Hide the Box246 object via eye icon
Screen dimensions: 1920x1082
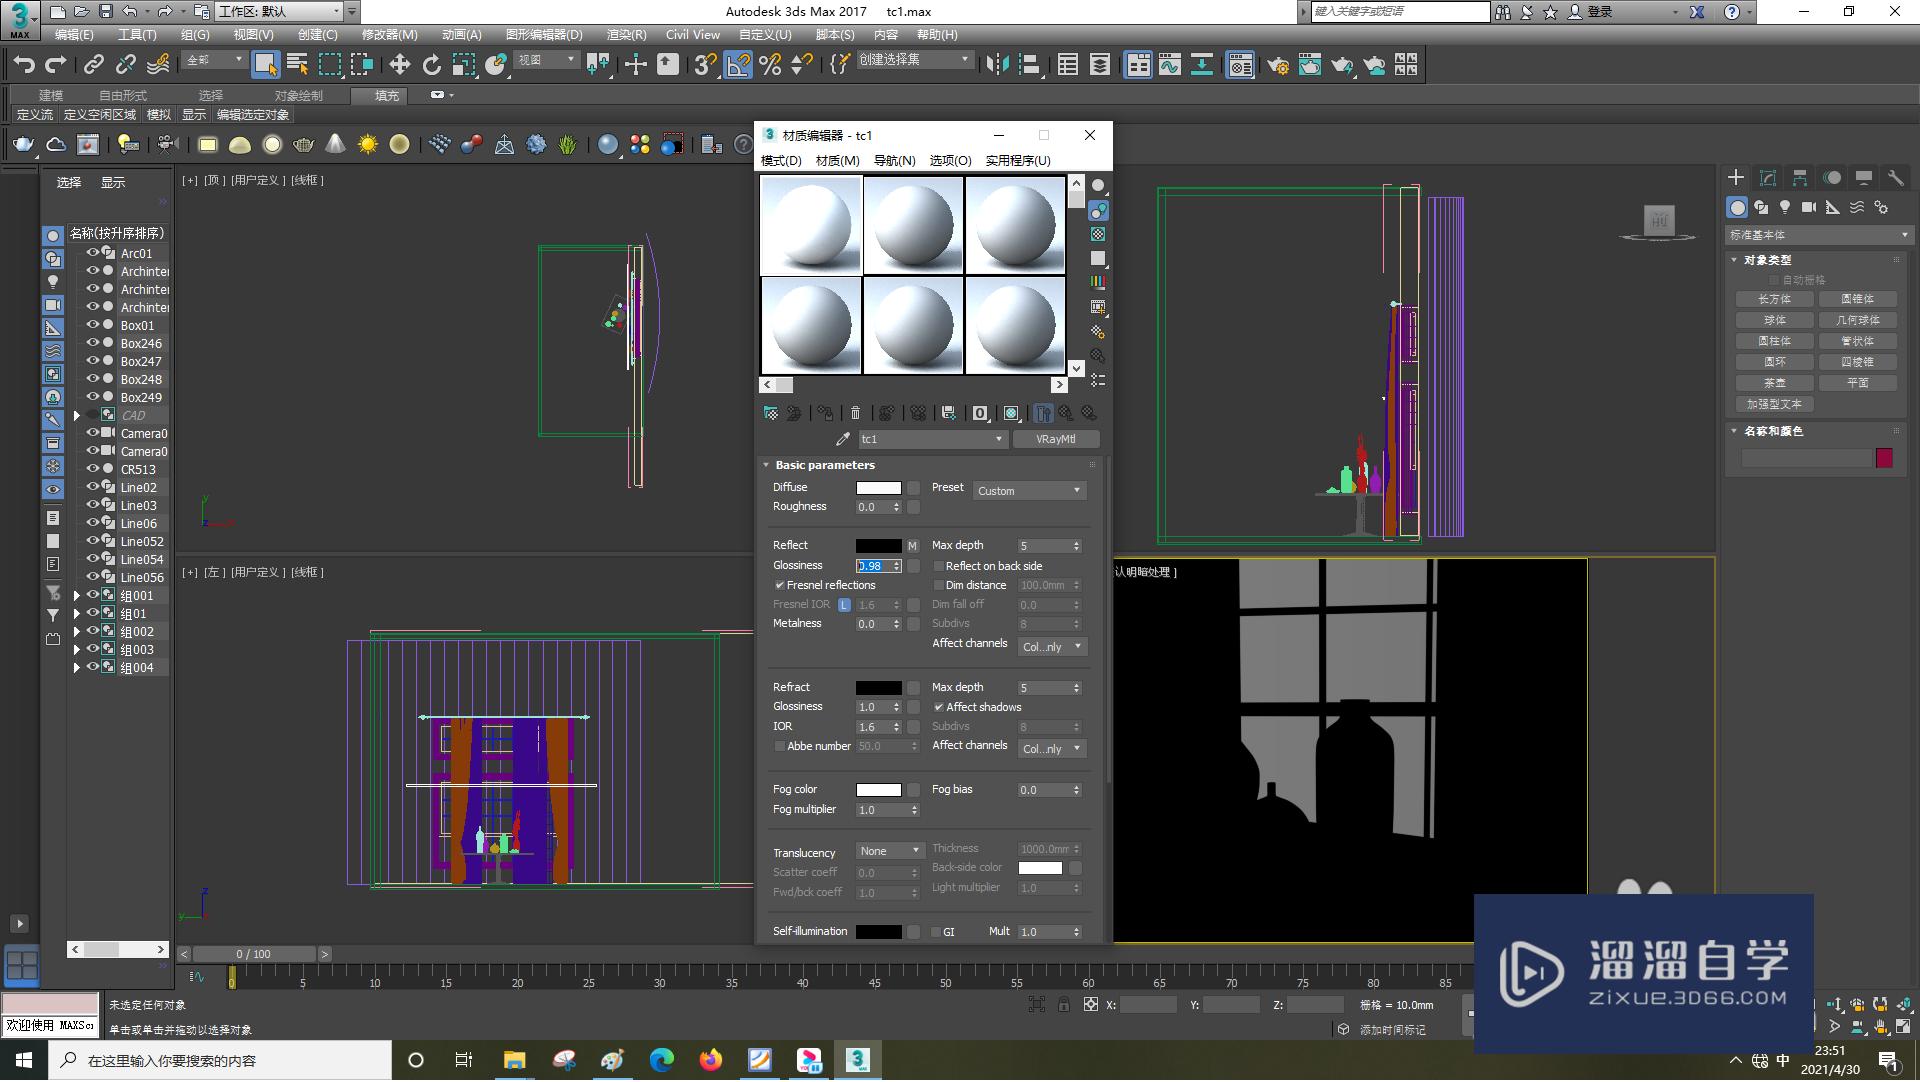[x=92, y=343]
